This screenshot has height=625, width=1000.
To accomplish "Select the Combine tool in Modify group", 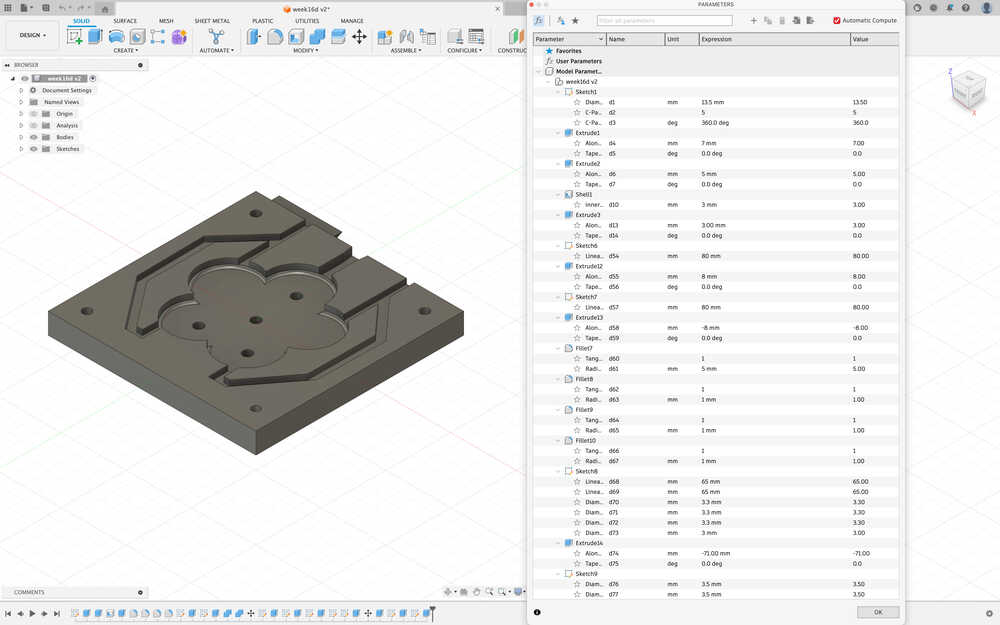I will pyautogui.click(x=317, y=36).
